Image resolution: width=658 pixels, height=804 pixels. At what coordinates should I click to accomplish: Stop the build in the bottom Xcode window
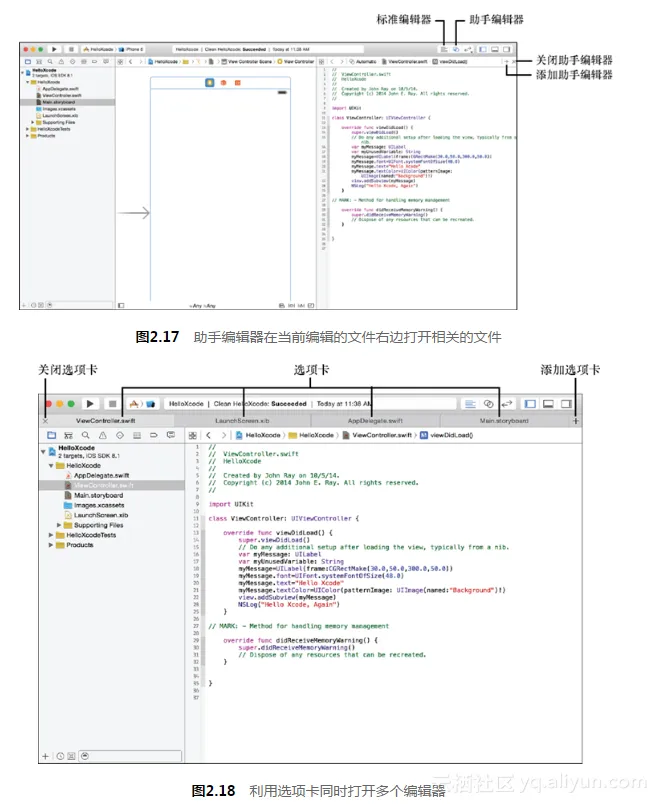click(x=112, y=404)
